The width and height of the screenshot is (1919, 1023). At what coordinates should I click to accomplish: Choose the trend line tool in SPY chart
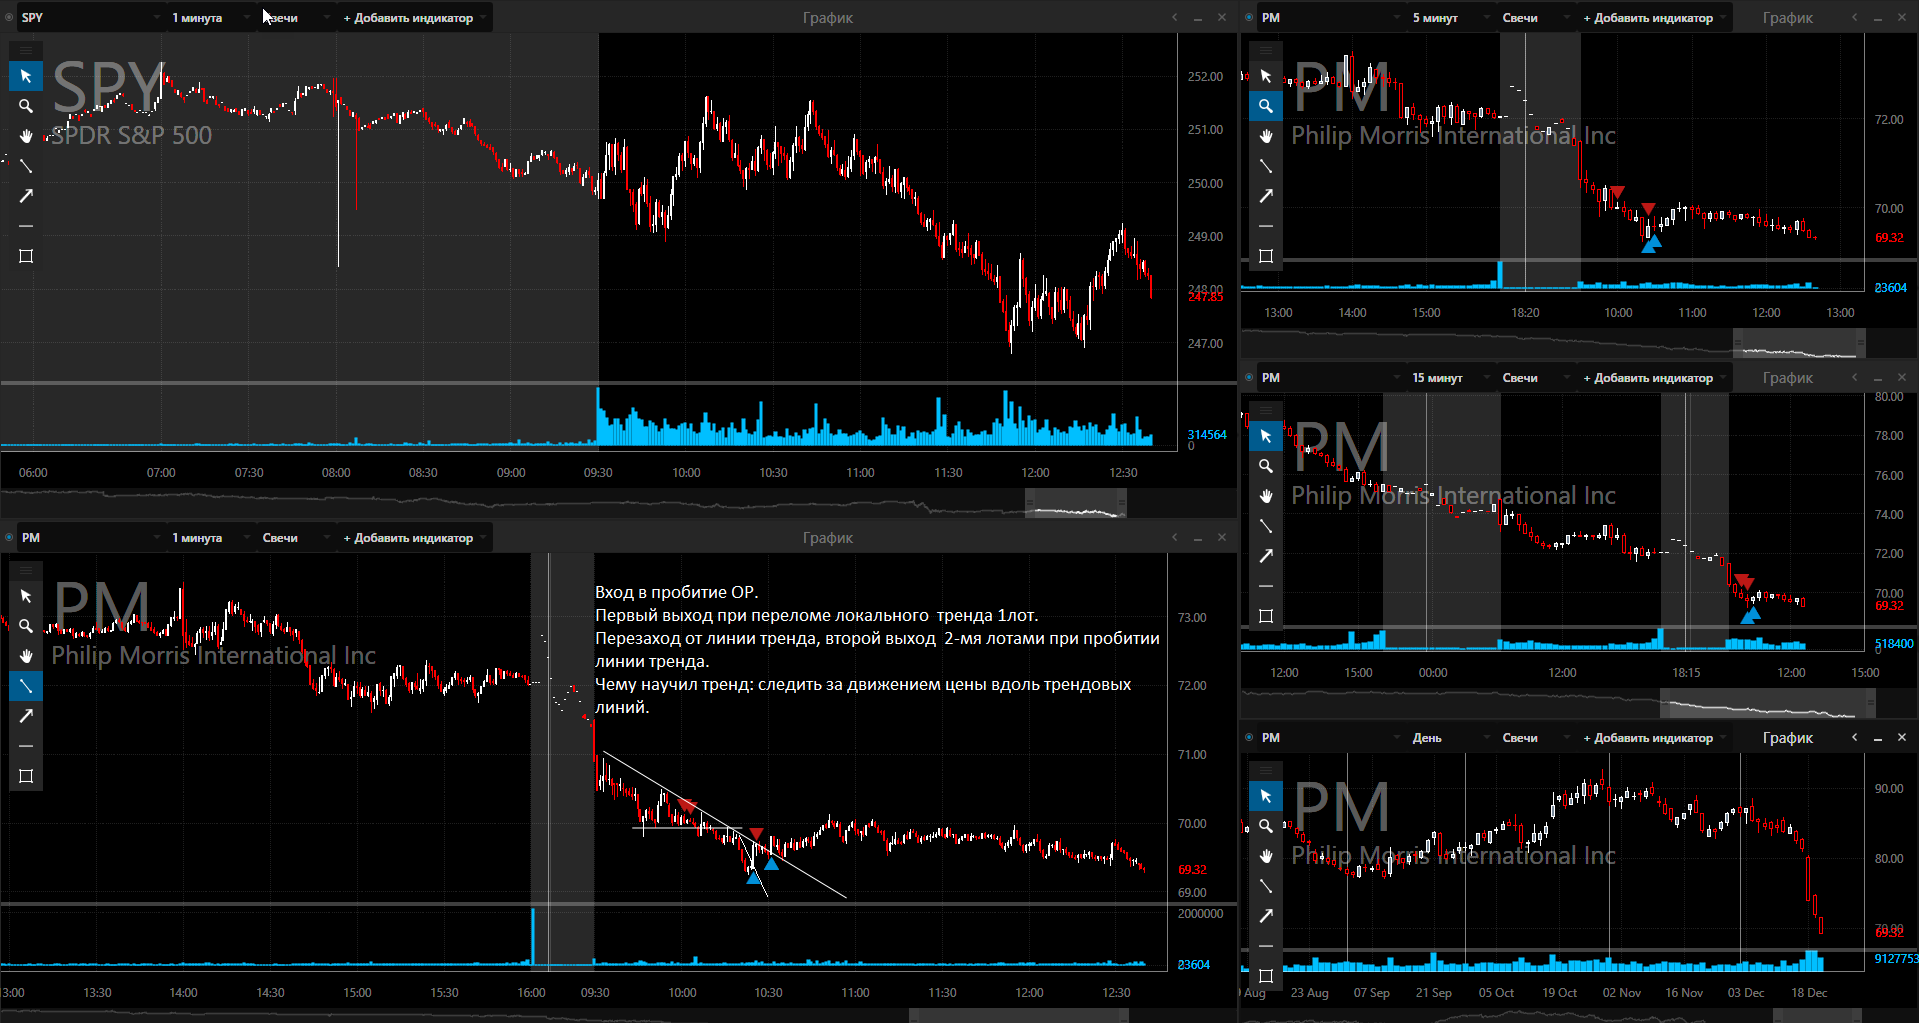click(x=26, y=166)
